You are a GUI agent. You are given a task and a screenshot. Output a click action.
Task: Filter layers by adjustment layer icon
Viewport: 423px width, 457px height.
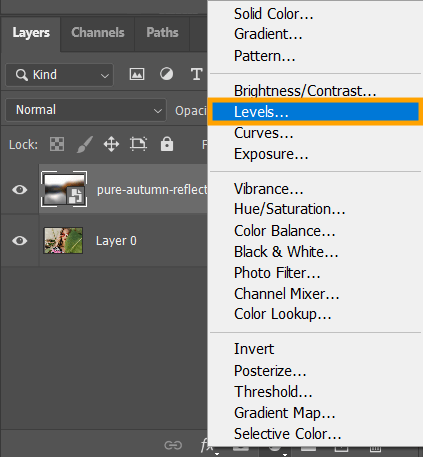166,74
